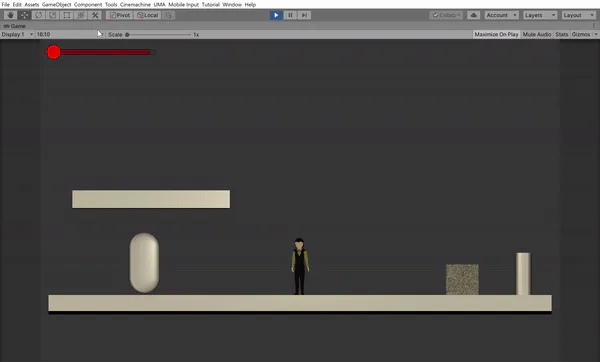Toggle Mute Audio in Game view
600x362 pixels.
tap(537, 34)
